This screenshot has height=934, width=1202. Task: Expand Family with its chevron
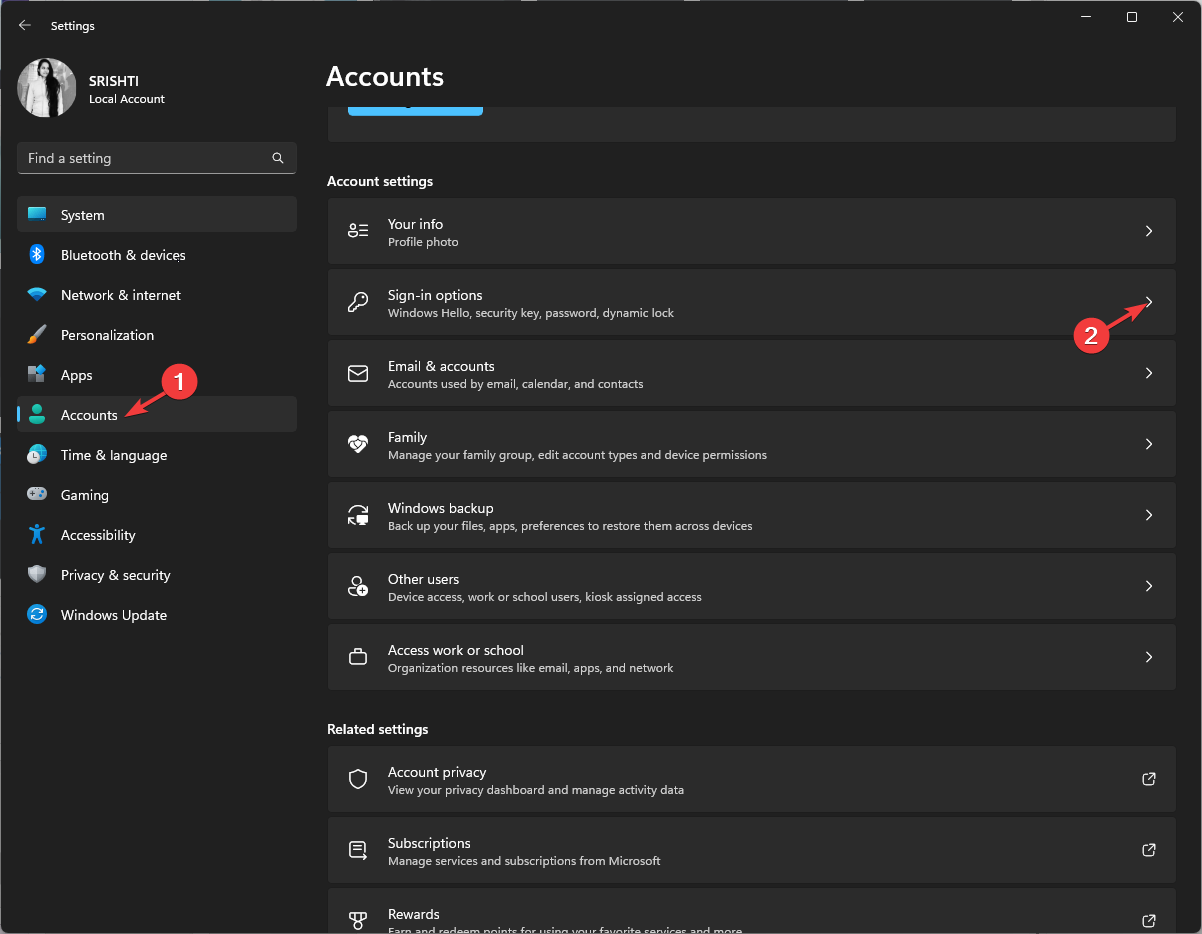(x=1149, y=444)
